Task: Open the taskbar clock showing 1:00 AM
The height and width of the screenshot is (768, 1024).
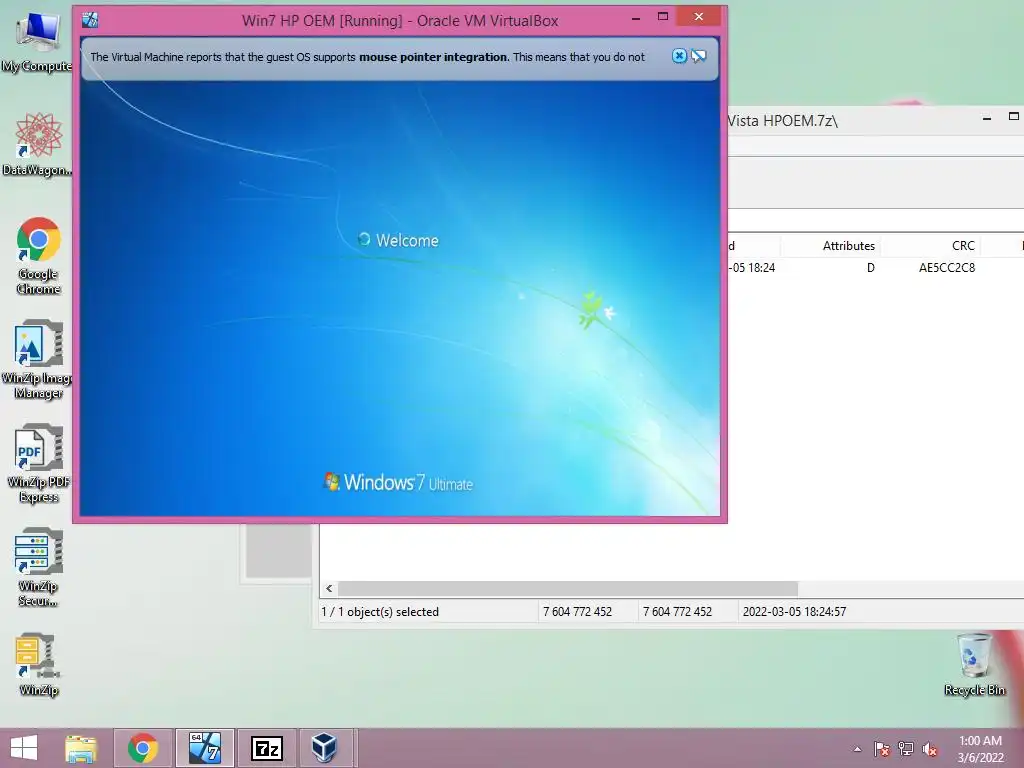Action: click(980, 749)
